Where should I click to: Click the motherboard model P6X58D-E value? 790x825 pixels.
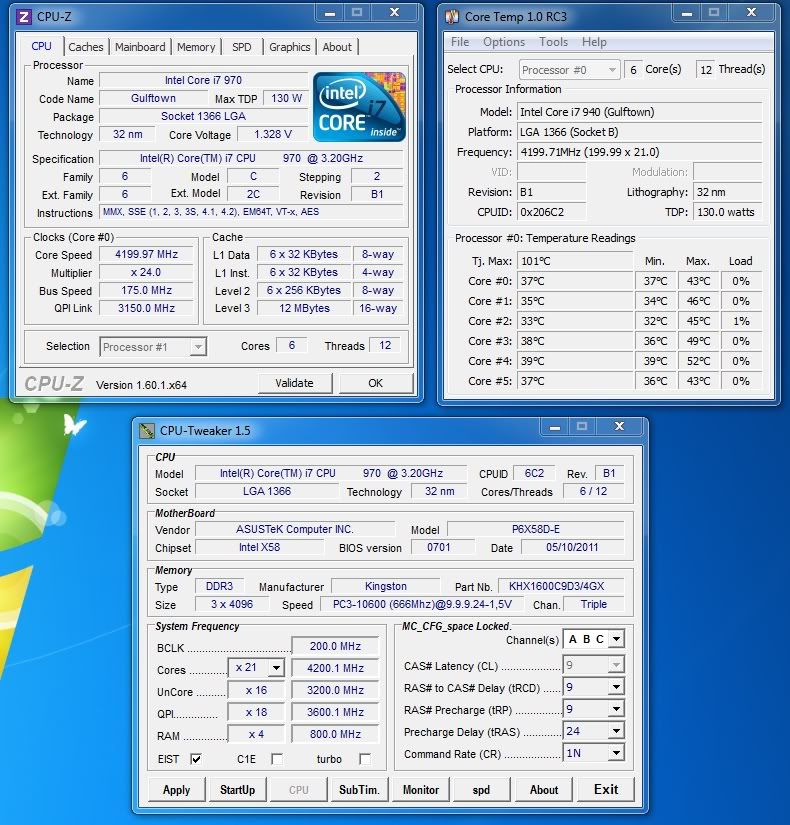tap(535, 529)
